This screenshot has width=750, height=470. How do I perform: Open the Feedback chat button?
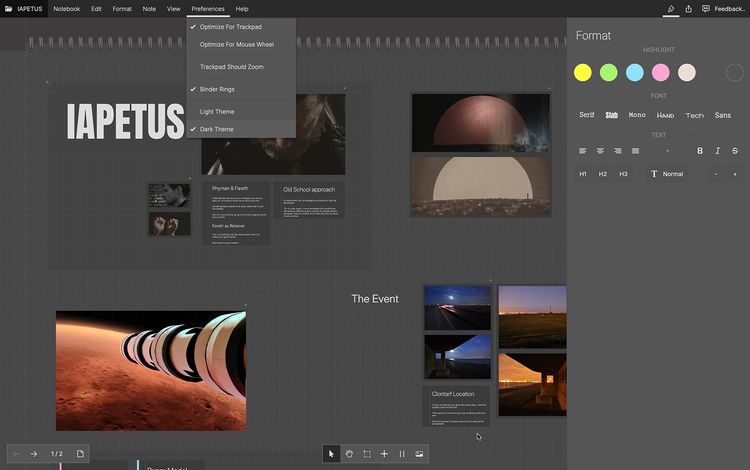(x=723, y=9)
